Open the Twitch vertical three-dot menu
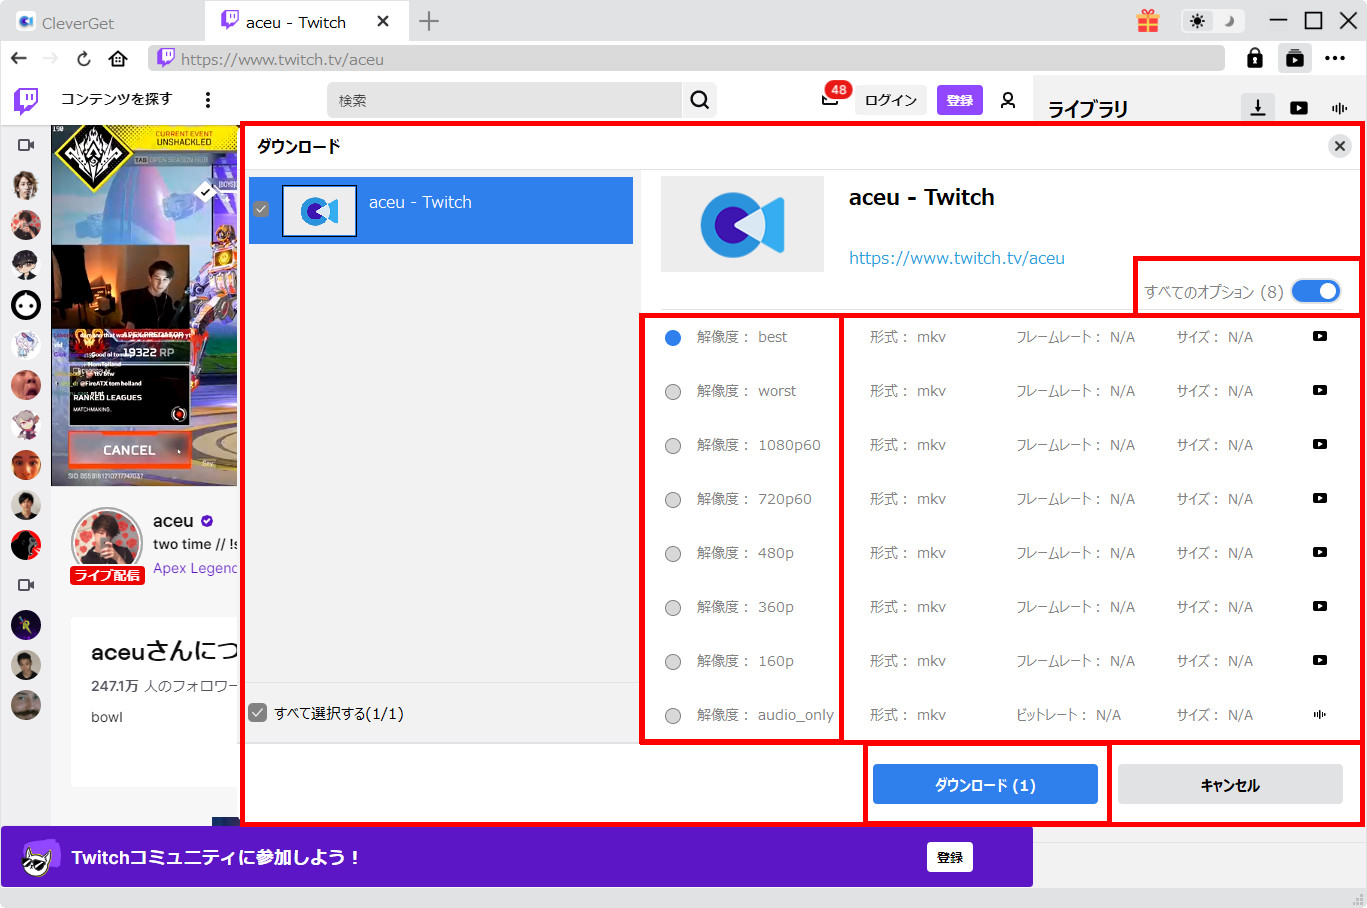The height and width of the screenshot is (908, 1367). [208, 100]
